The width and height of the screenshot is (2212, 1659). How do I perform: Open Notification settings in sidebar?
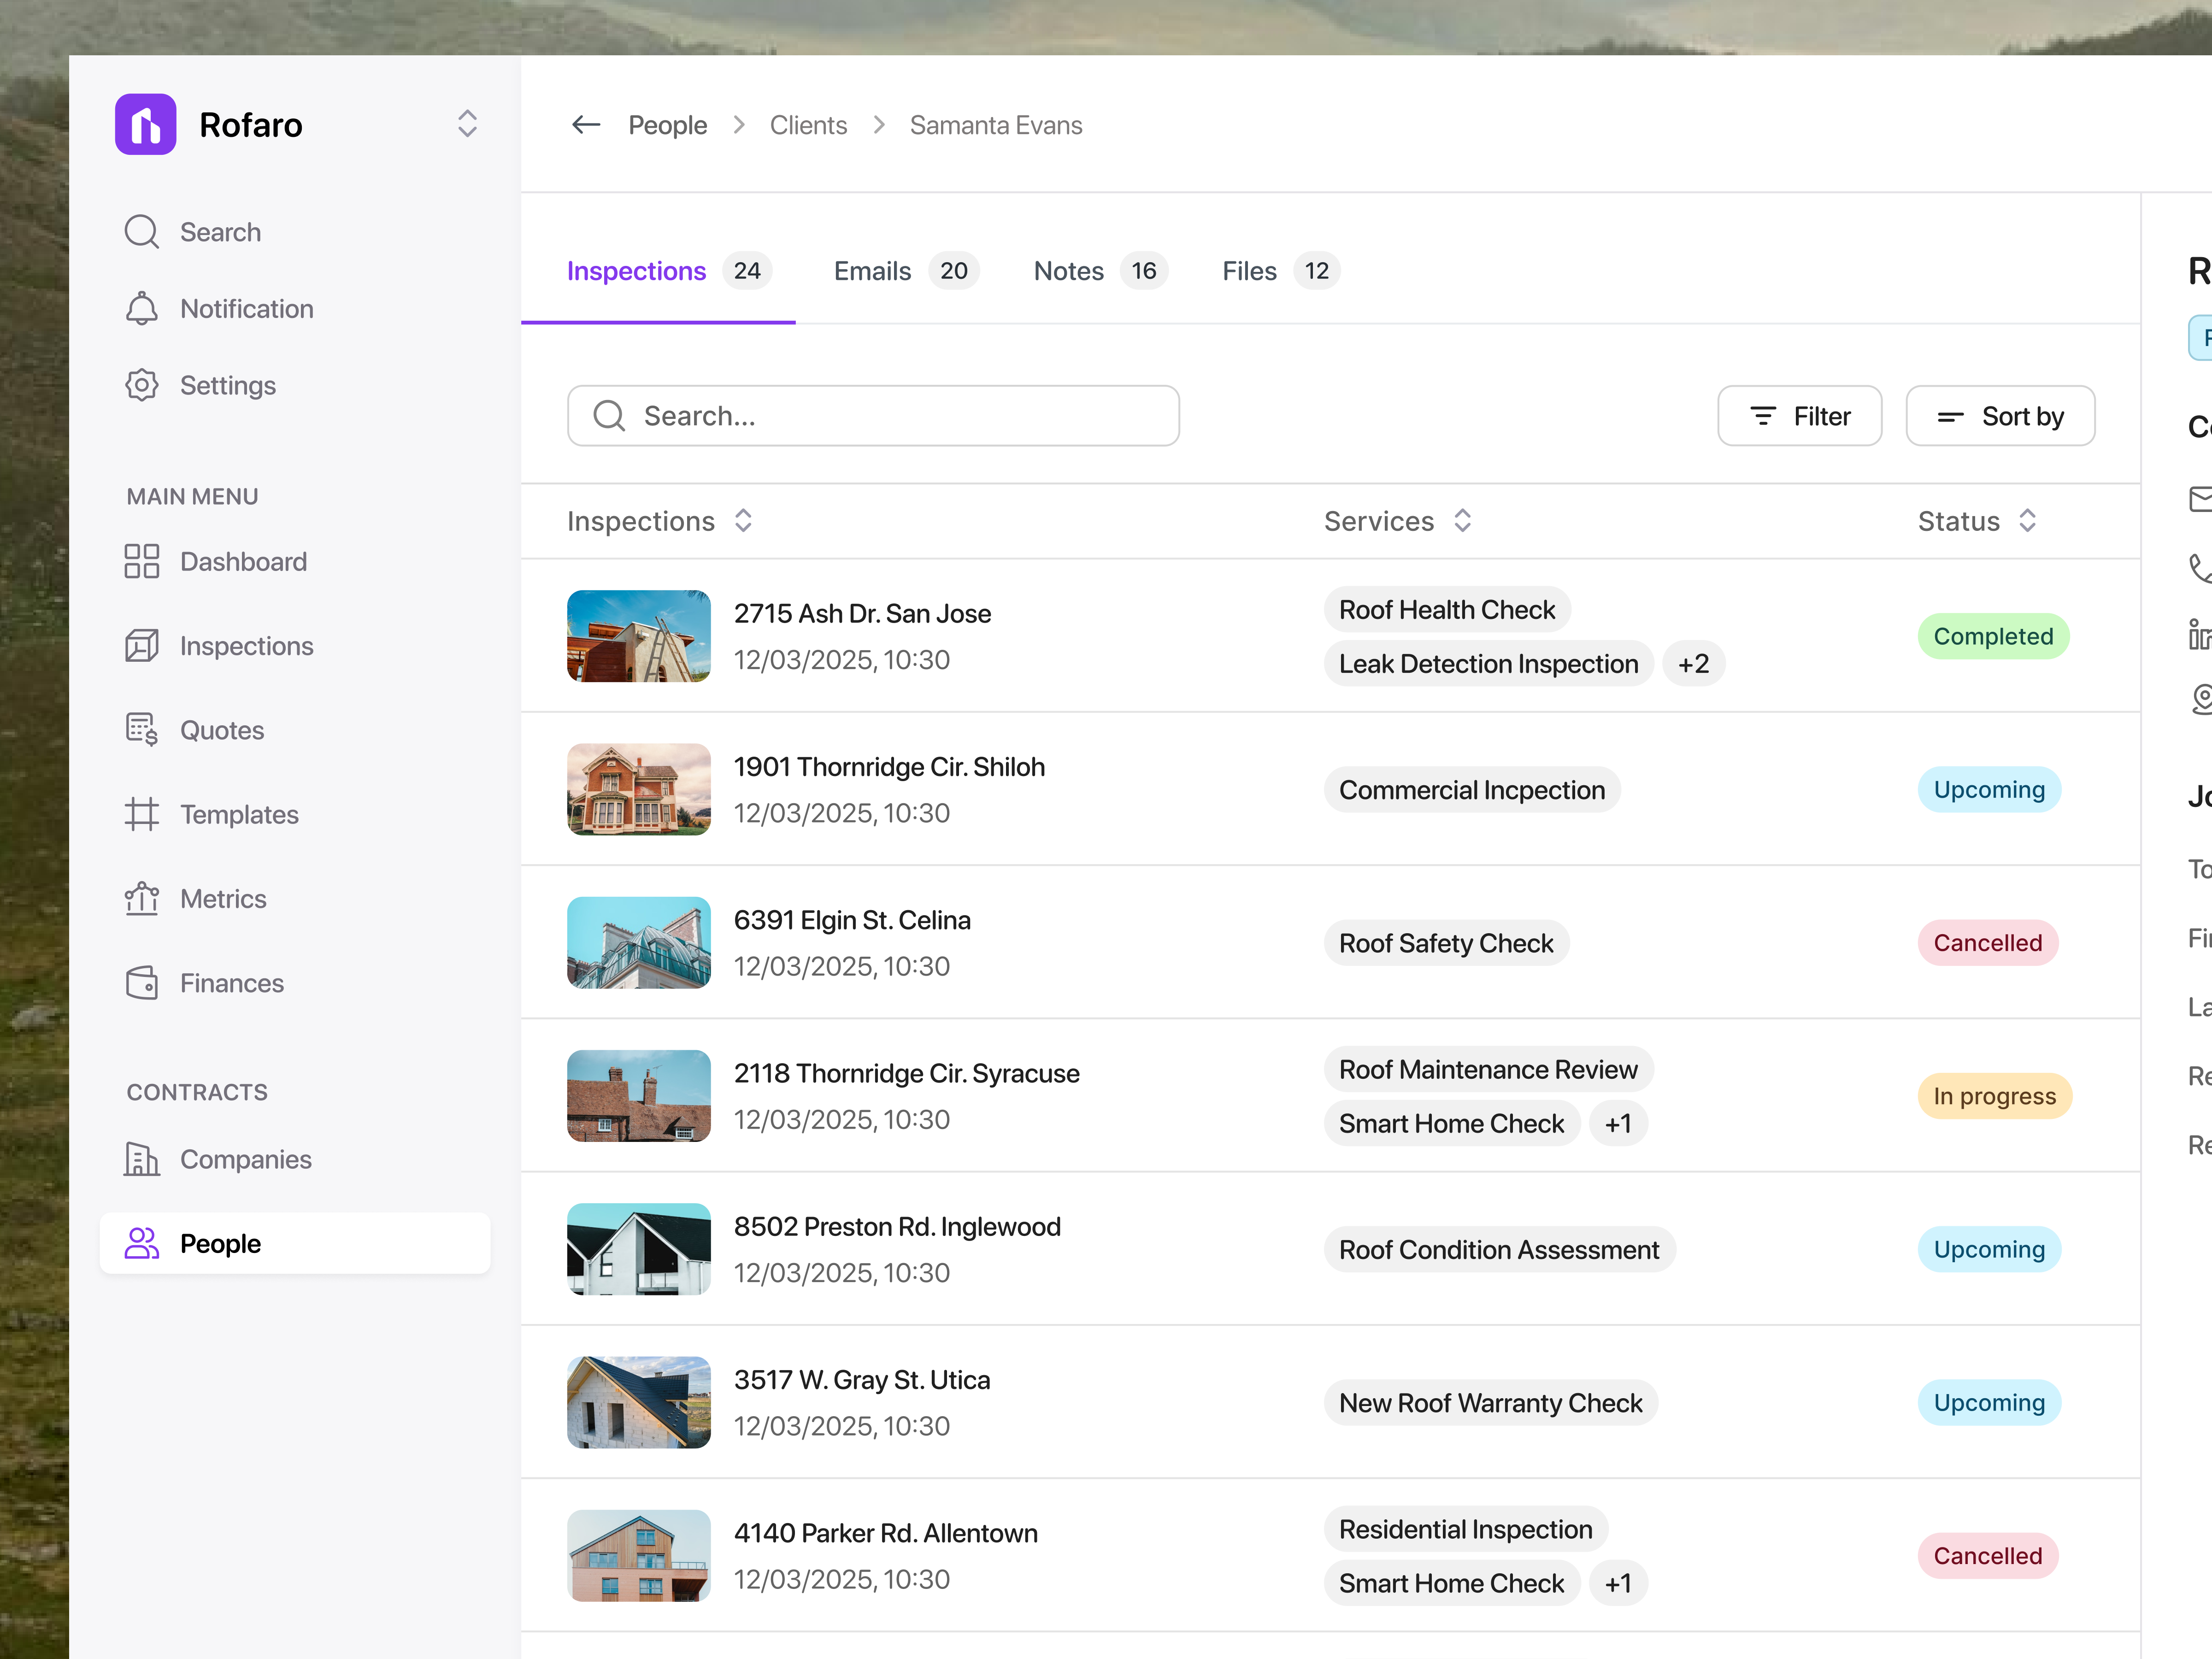click(x=141, y=308)
